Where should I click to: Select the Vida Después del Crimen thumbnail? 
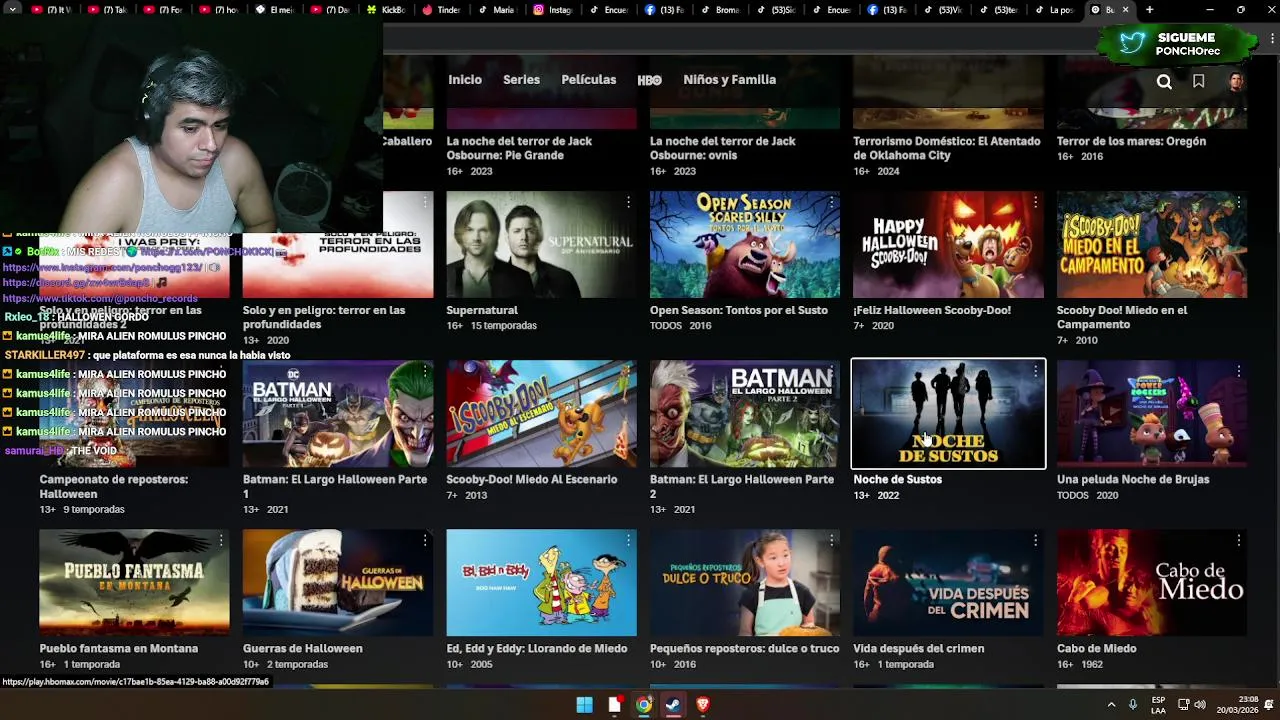tap(948, 583)
